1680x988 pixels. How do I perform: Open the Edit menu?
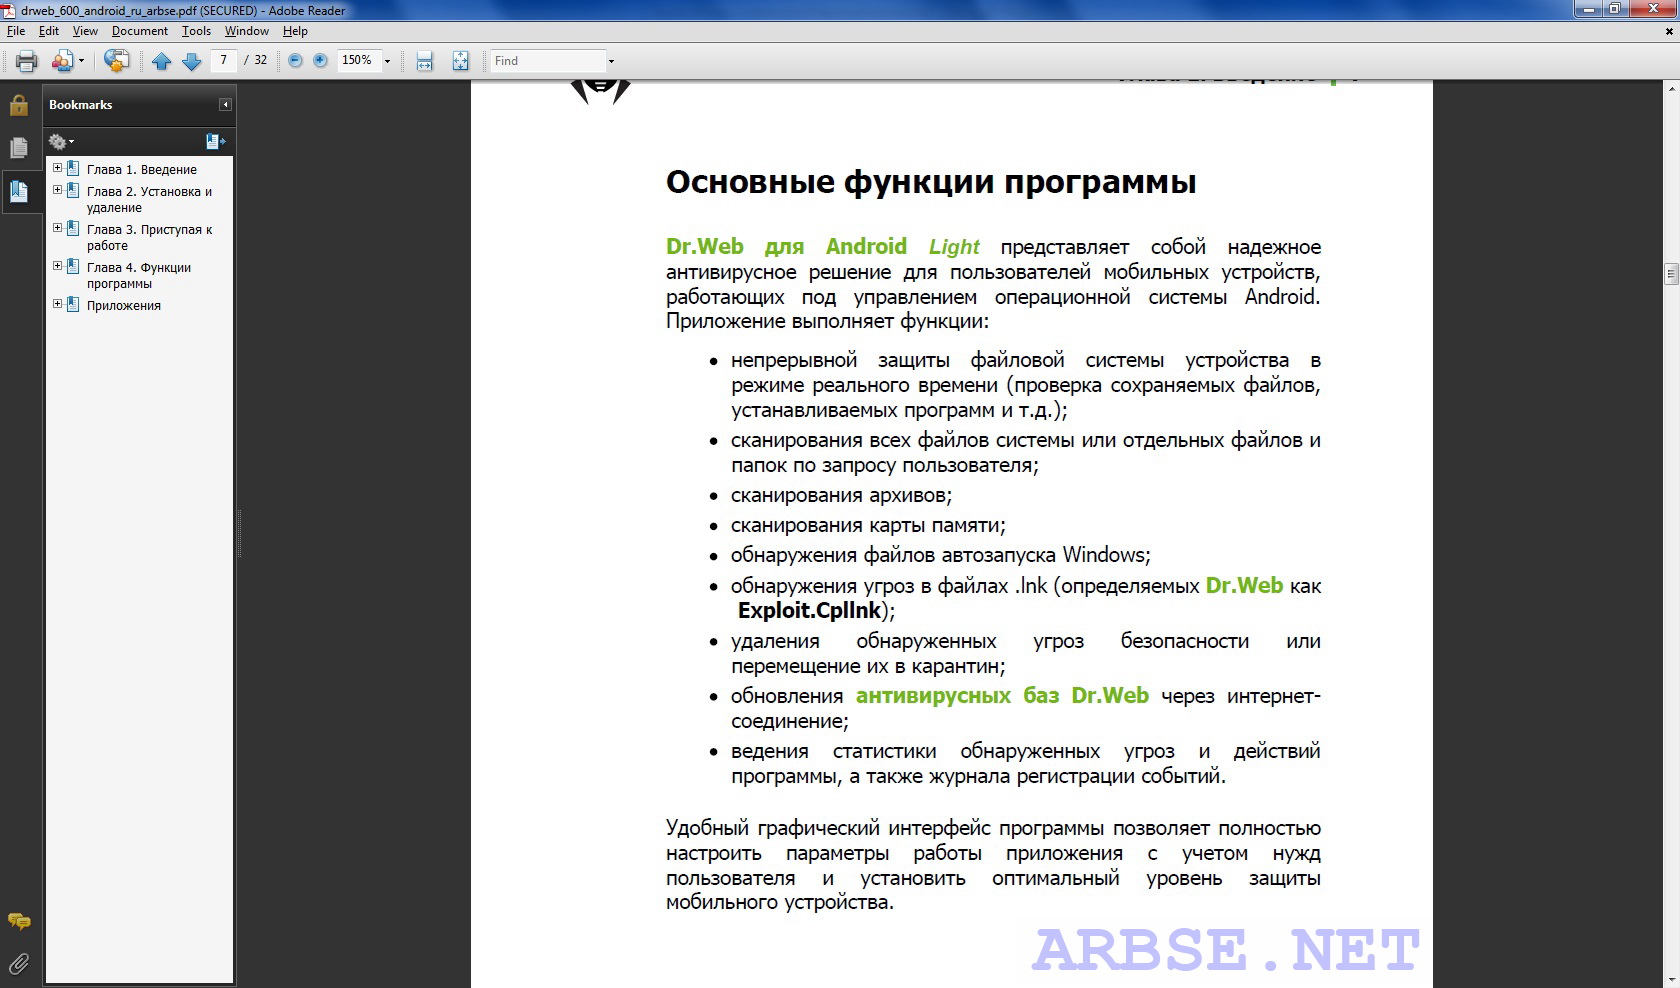tap(49, 31)
